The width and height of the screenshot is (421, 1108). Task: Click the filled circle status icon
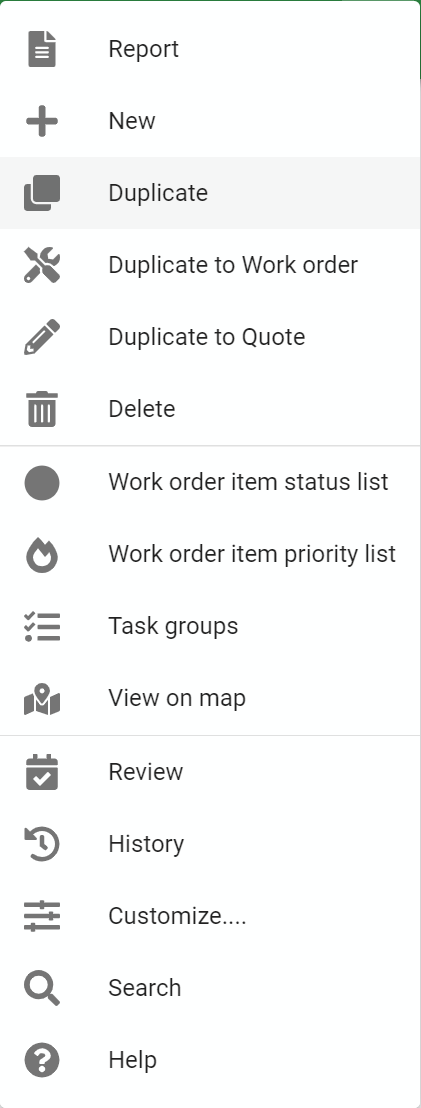42,483
